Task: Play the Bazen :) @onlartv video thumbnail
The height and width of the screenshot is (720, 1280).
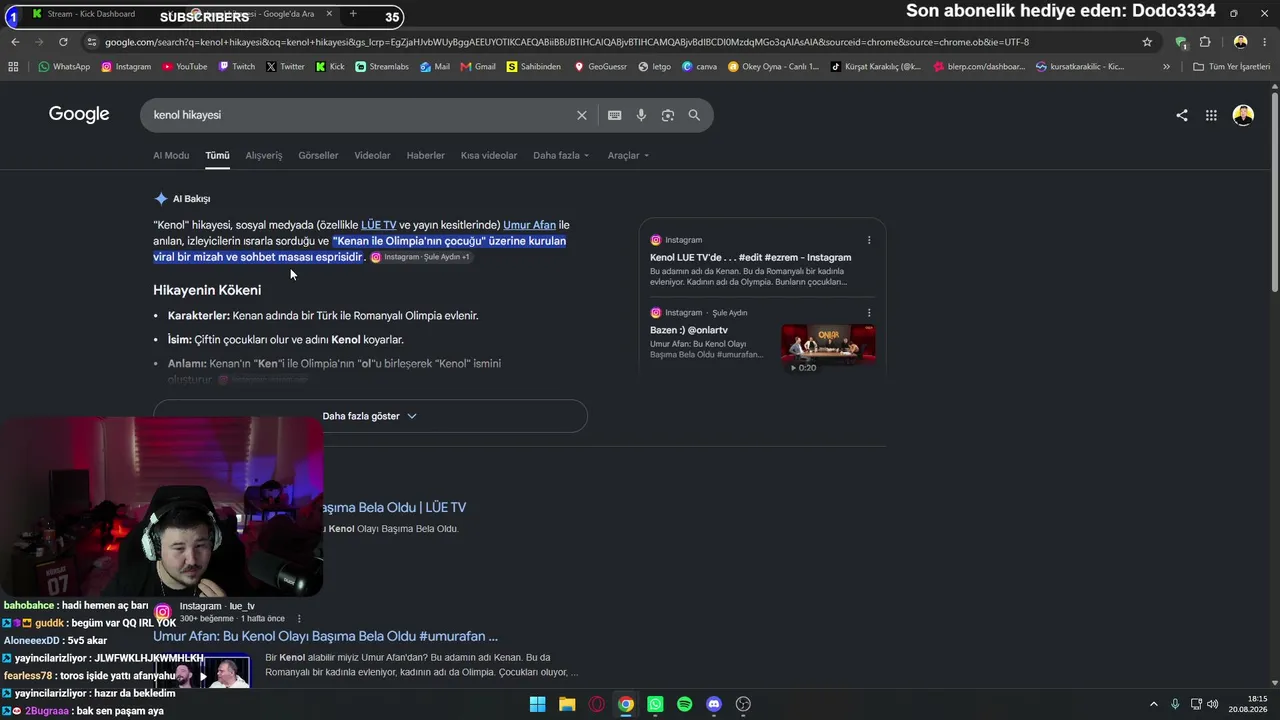Action: pyautogui.click(x=828, y=346)
